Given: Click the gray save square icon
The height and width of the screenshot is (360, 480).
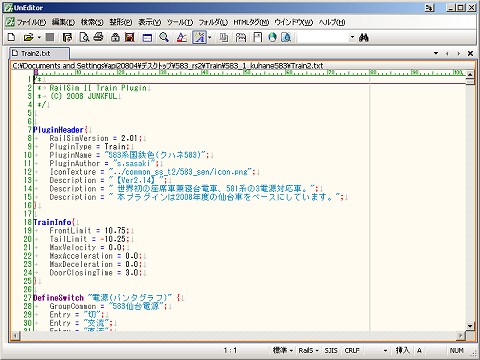Looking at the screenshot, I should pos(50,37).
